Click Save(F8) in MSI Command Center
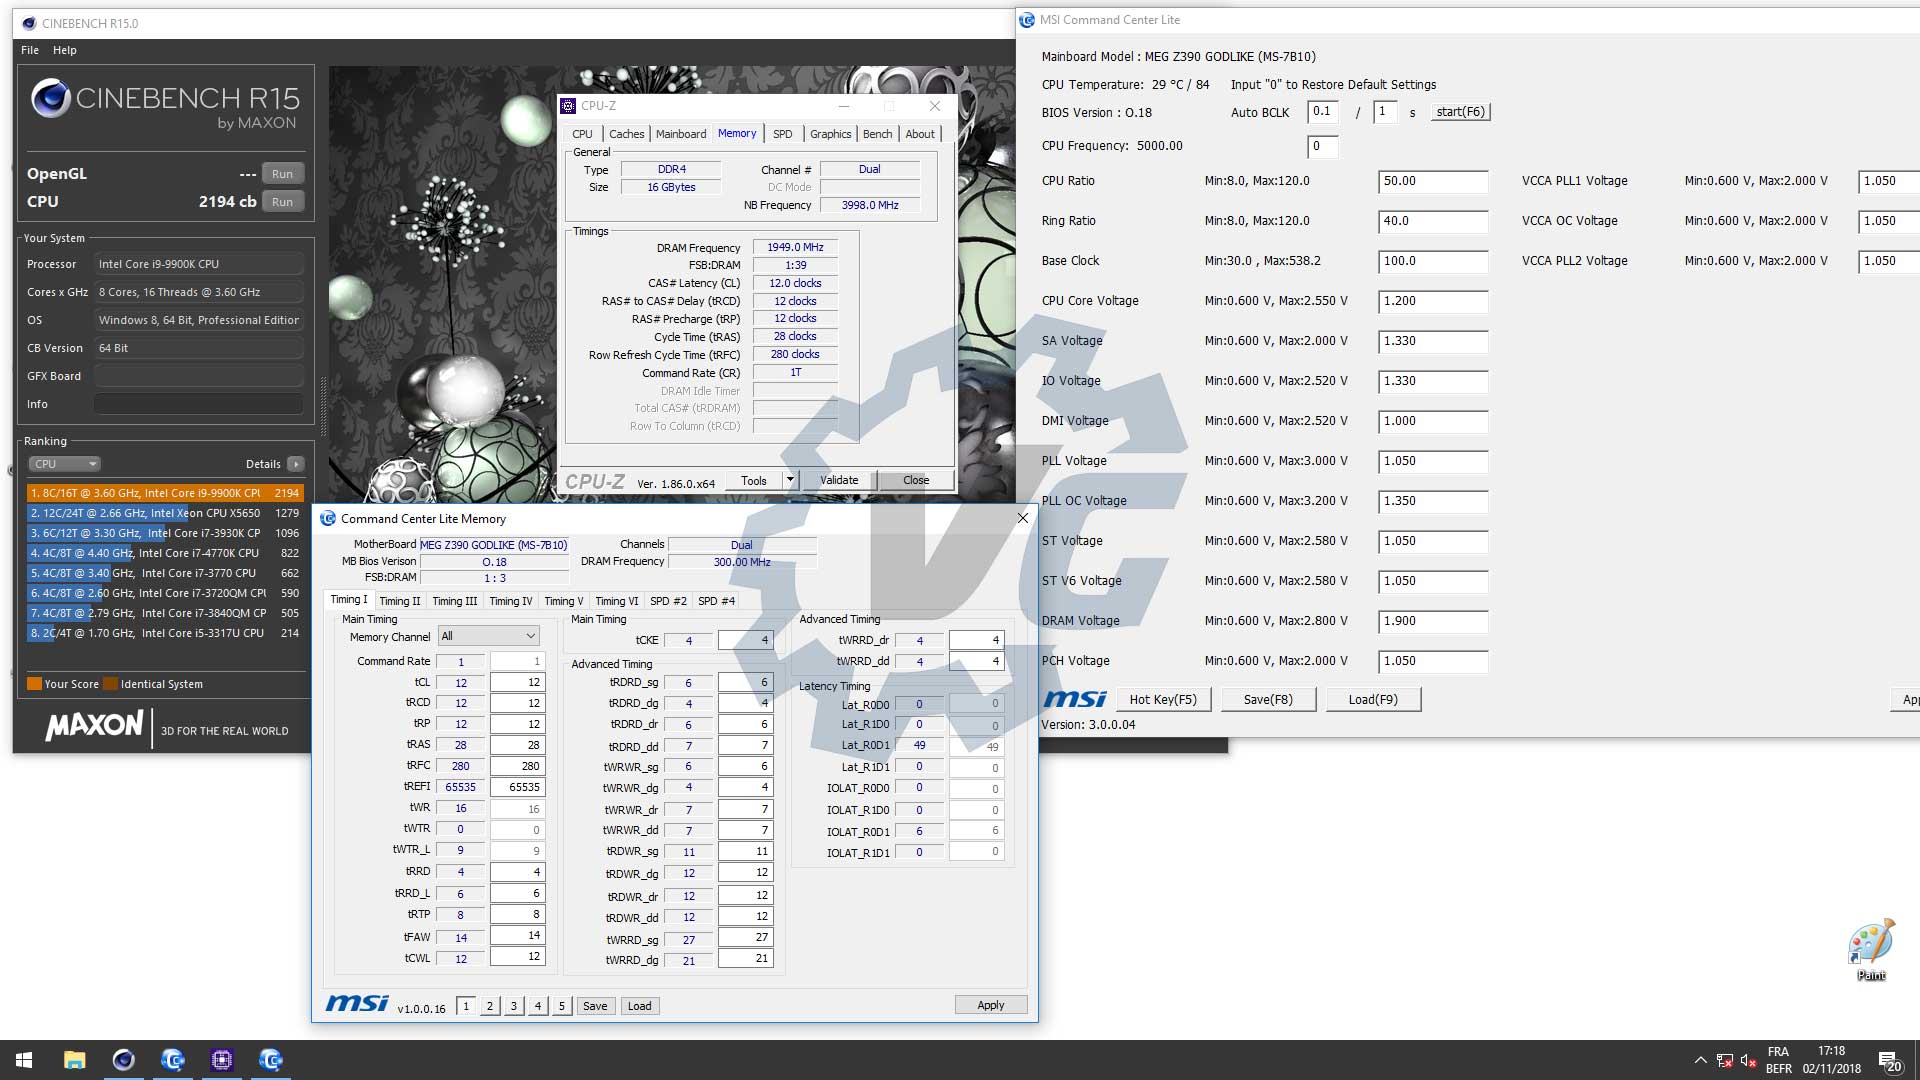This screenshot has width=1920, height=1080. pos(1267,699)
